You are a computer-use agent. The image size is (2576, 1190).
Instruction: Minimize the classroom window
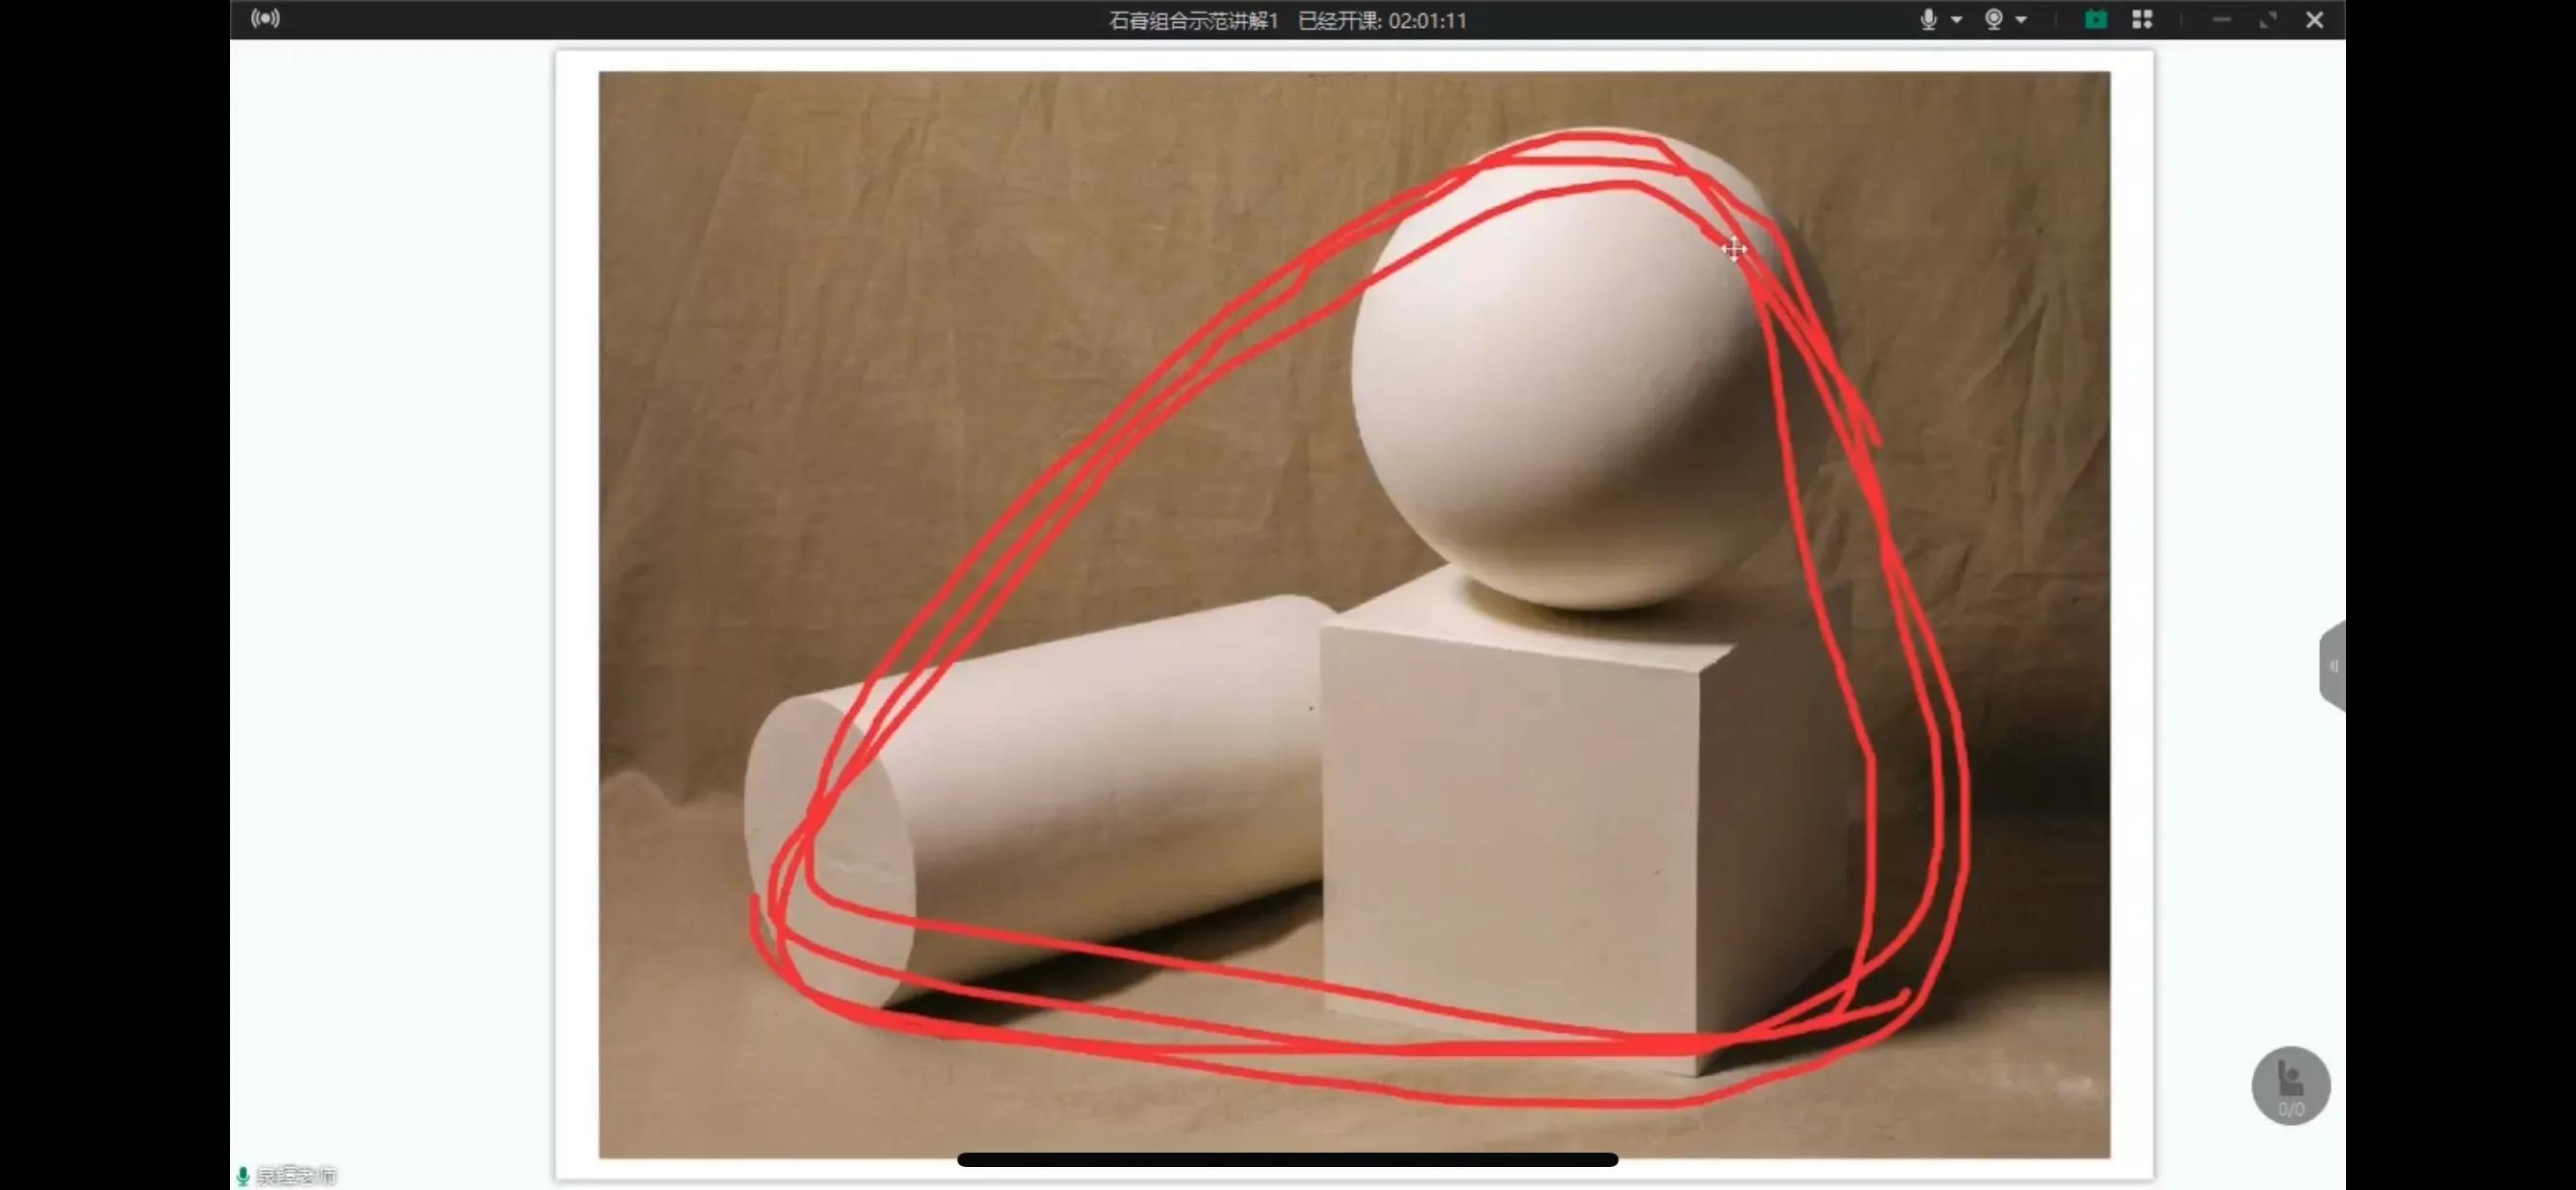(2221, 20)
